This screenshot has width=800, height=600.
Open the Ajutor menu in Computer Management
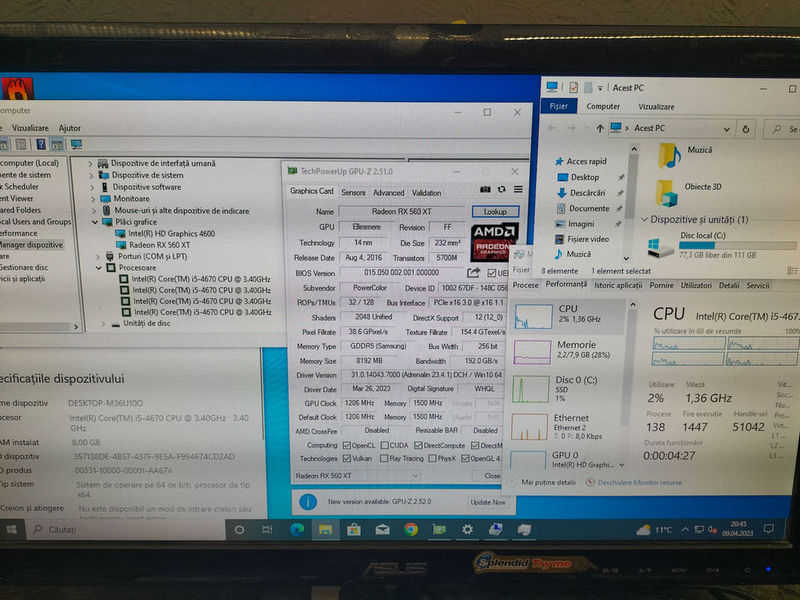pyautogui.click(x=69, y=128)
